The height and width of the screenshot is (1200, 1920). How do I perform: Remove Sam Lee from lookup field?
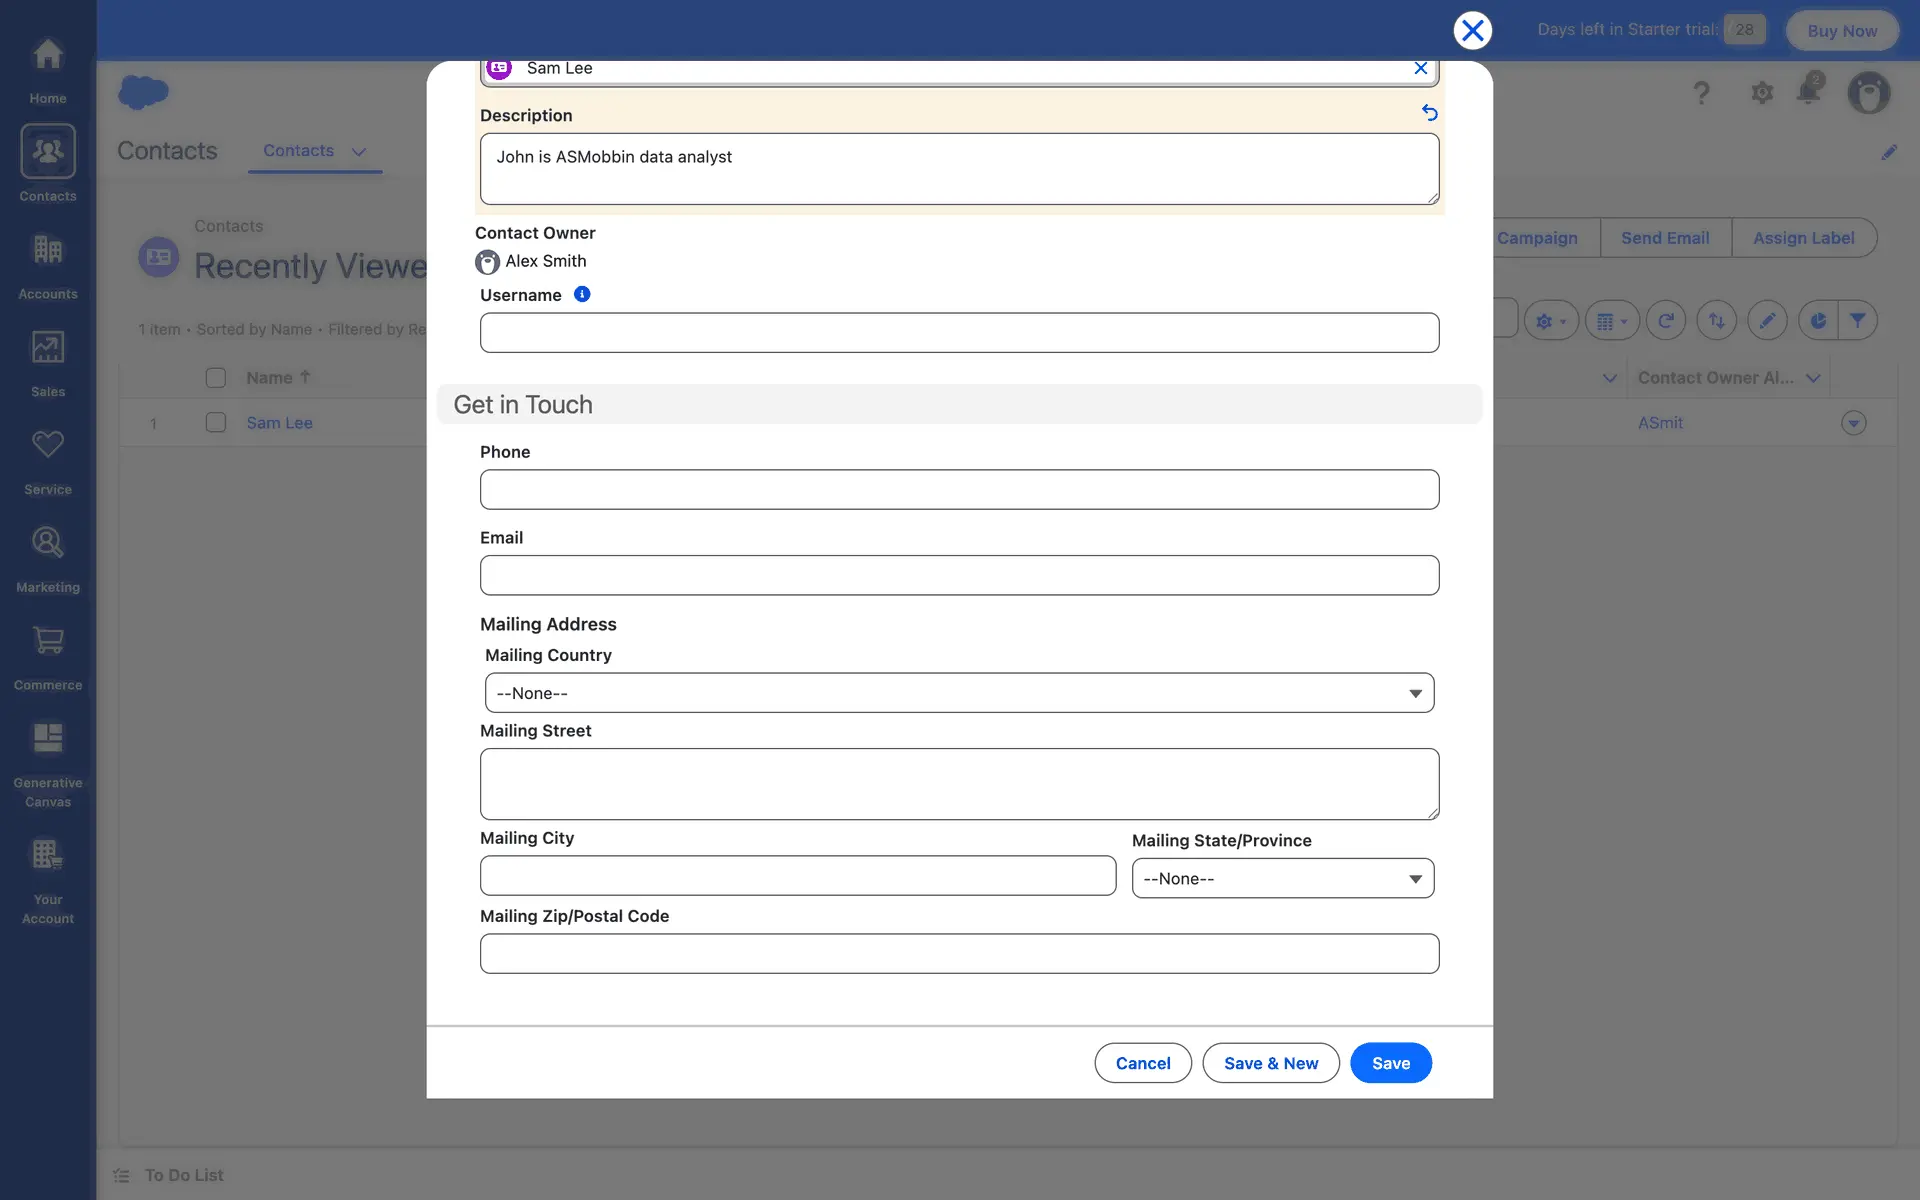pyautogui.click(x=1420, y=68)
